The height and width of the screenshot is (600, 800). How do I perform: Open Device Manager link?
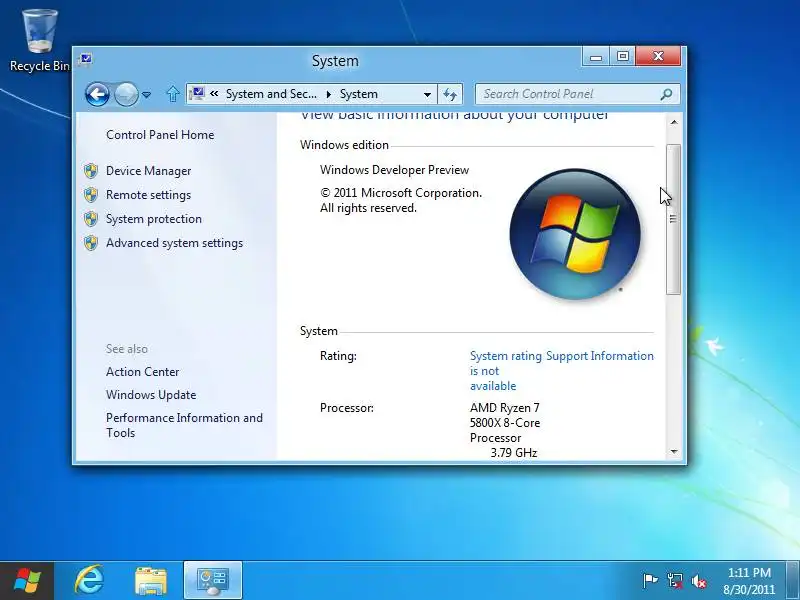tap(148, 171)
